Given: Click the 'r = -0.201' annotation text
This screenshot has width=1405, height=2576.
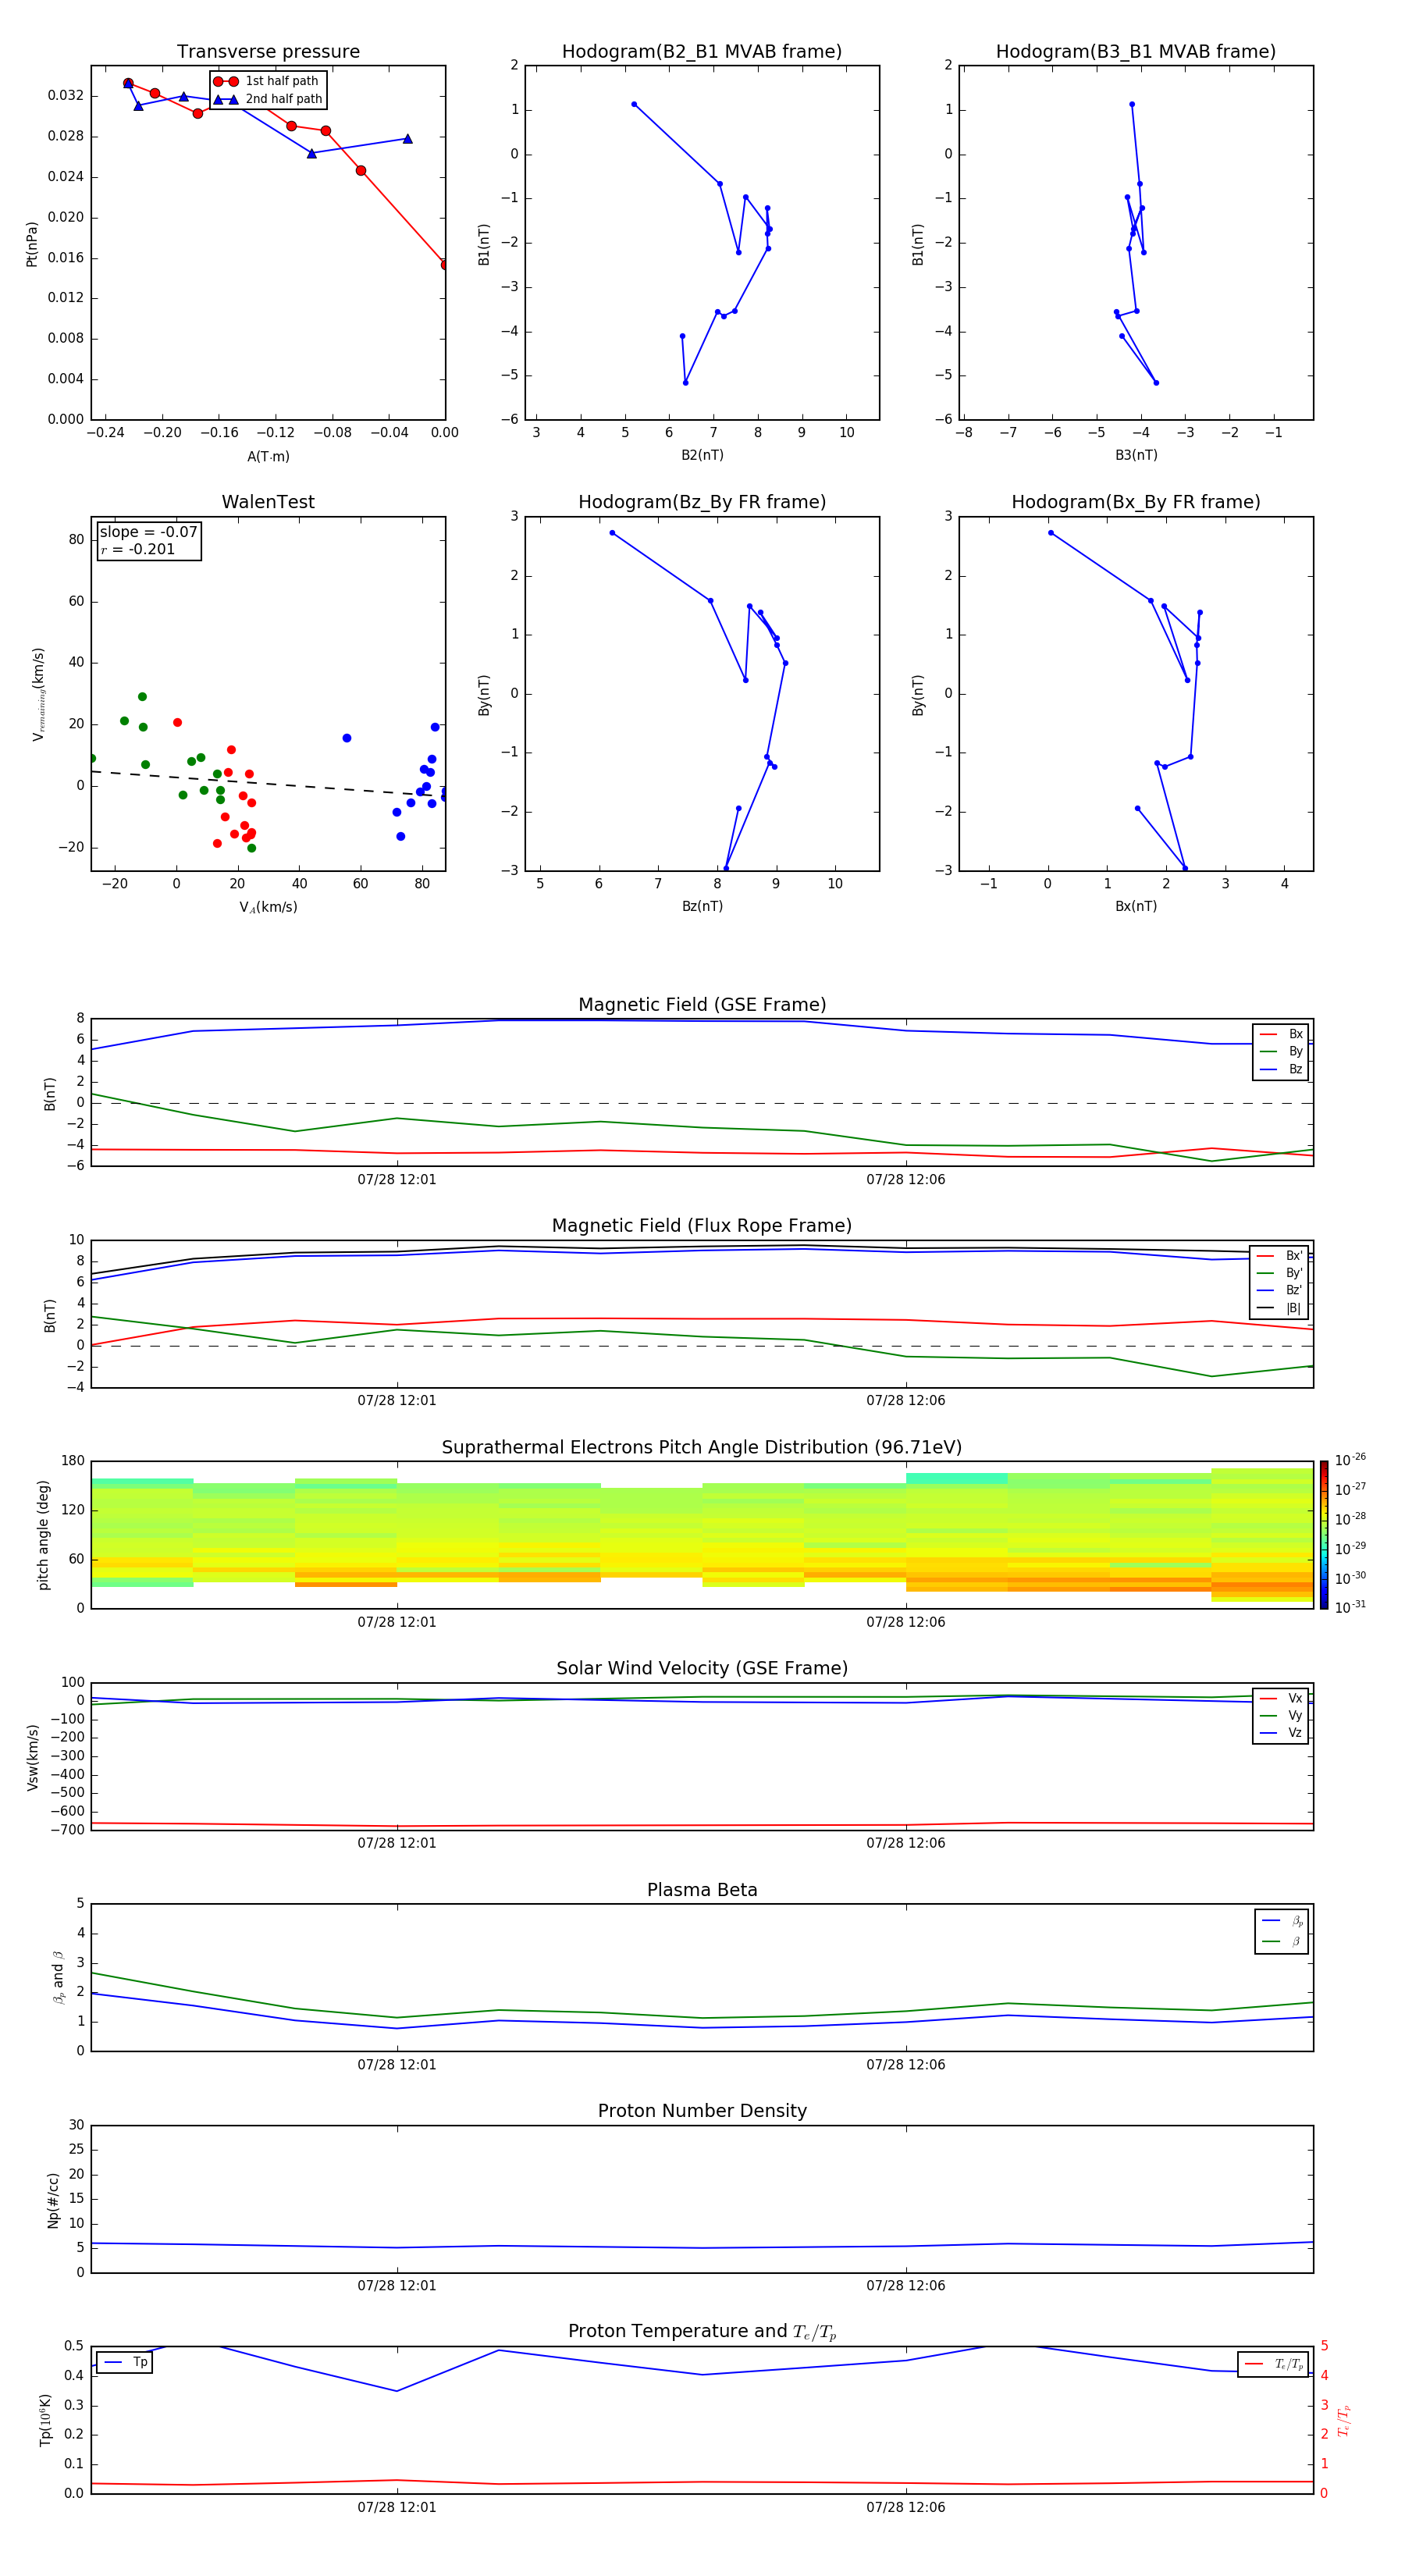Looking at the screenshot, I should coord(138,549).
